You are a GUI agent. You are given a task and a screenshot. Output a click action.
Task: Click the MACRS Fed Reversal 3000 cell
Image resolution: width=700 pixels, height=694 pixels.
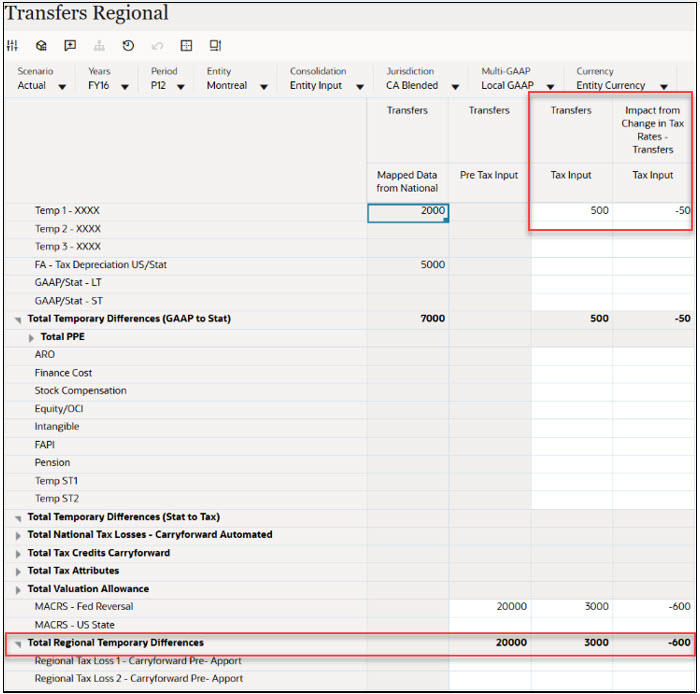[x=572, y=607]
